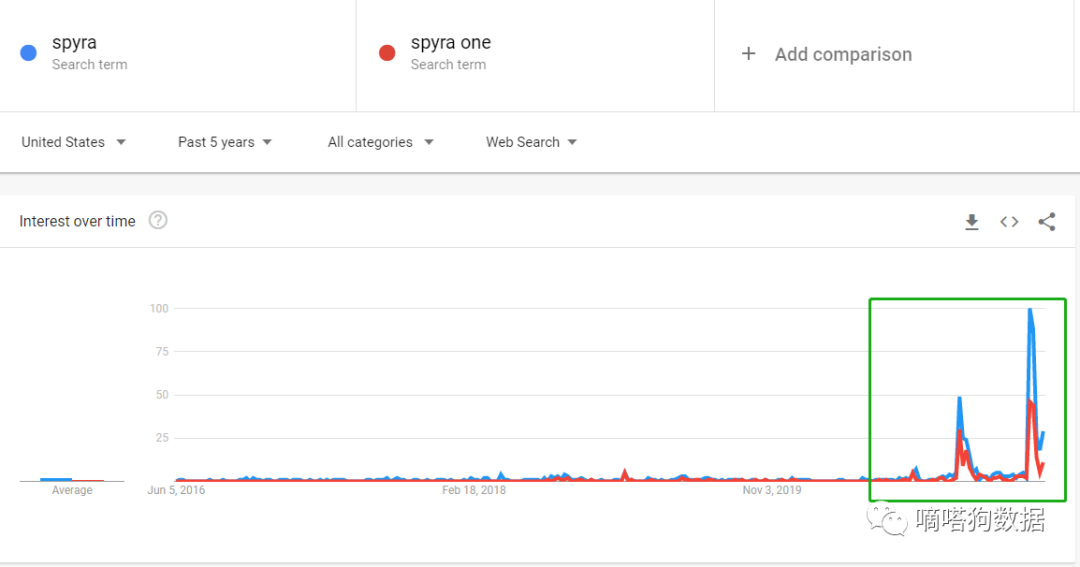Viewport: 1080px width, 567px height.
Task: Change the Web Search type dropdown
Action: tap(531, 142)
